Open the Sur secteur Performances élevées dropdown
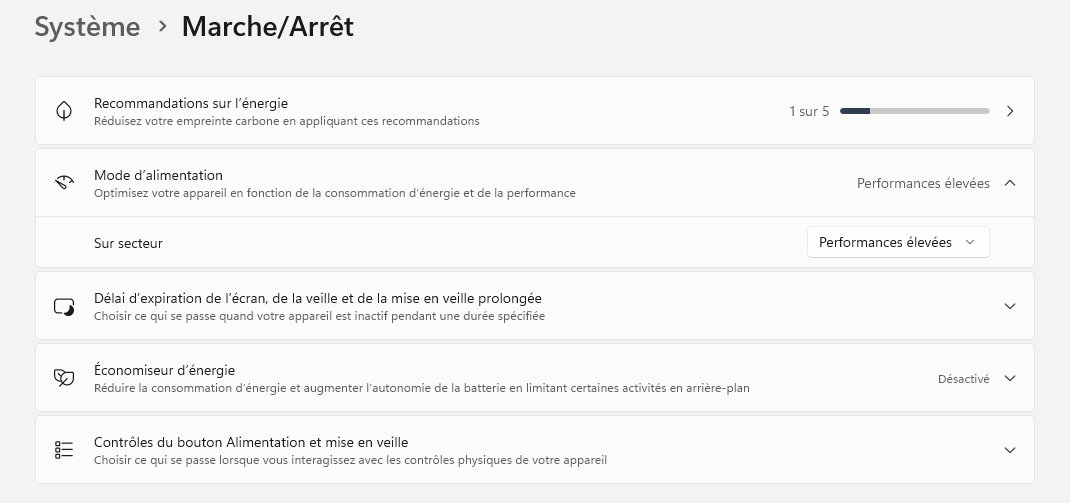The image size is (1070, 503). [897, 242]
